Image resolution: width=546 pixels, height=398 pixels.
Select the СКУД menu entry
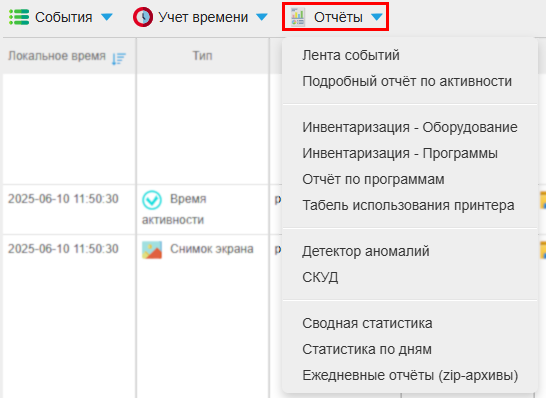(320, 278)
